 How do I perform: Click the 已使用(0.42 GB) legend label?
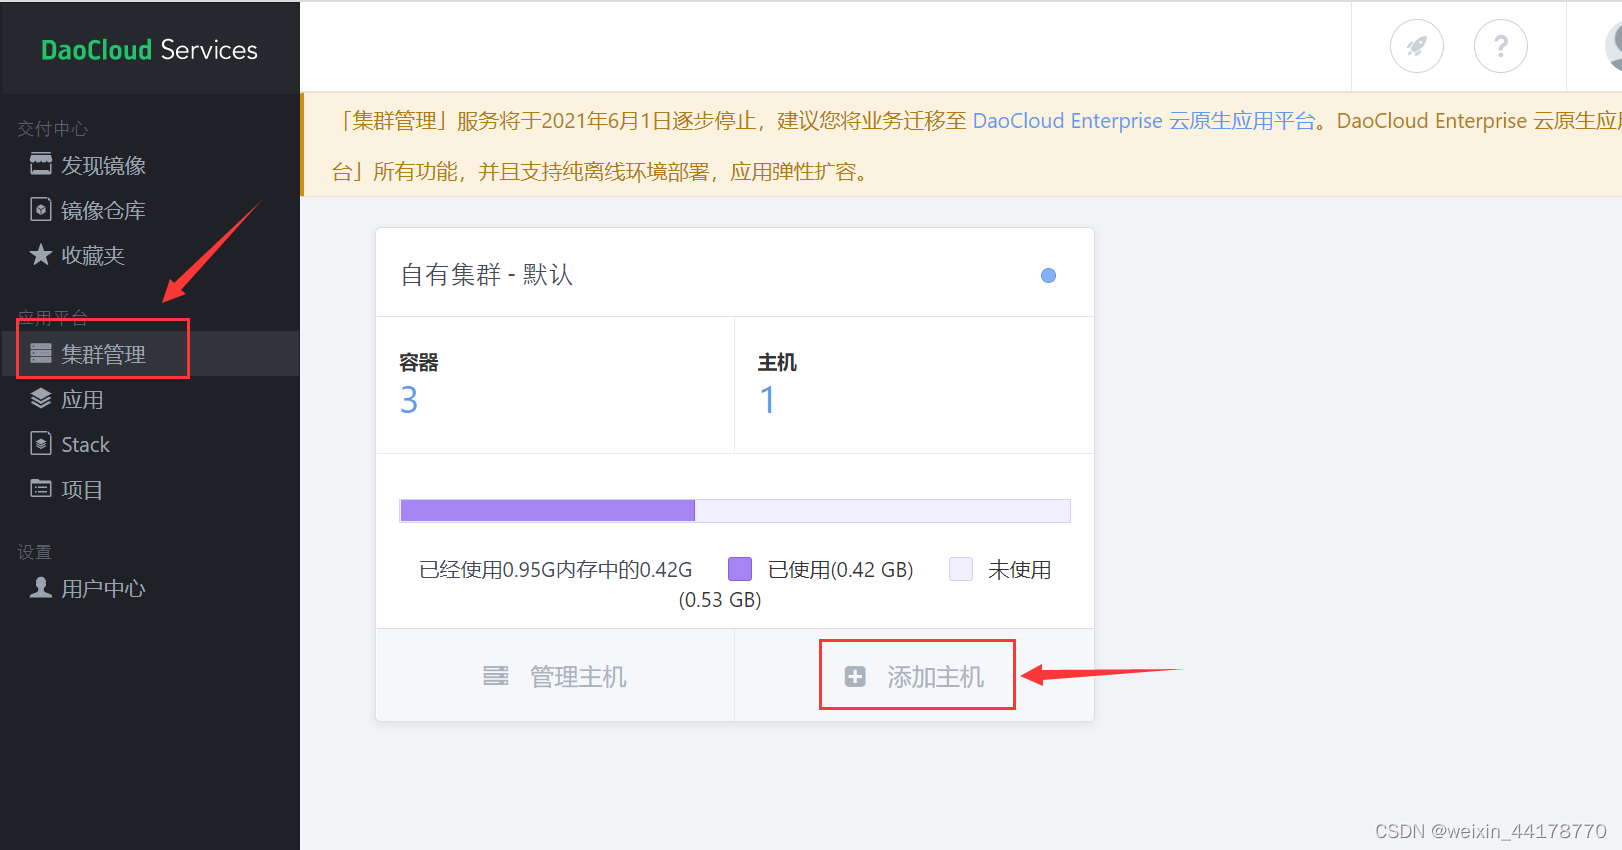point(841,570)
